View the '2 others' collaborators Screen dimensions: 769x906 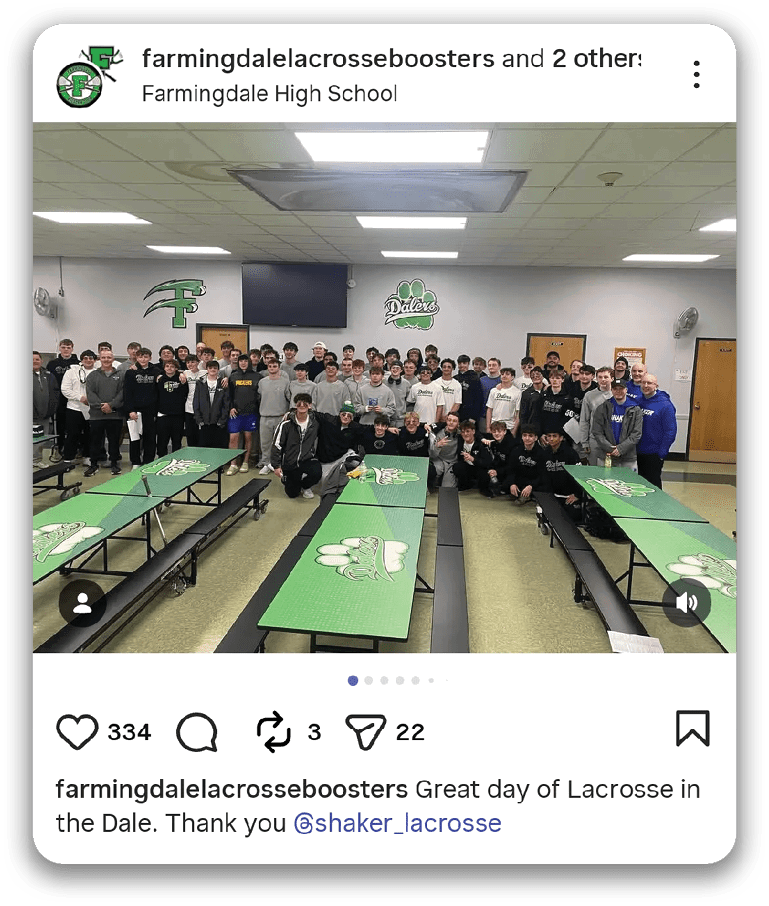(597, 58)
